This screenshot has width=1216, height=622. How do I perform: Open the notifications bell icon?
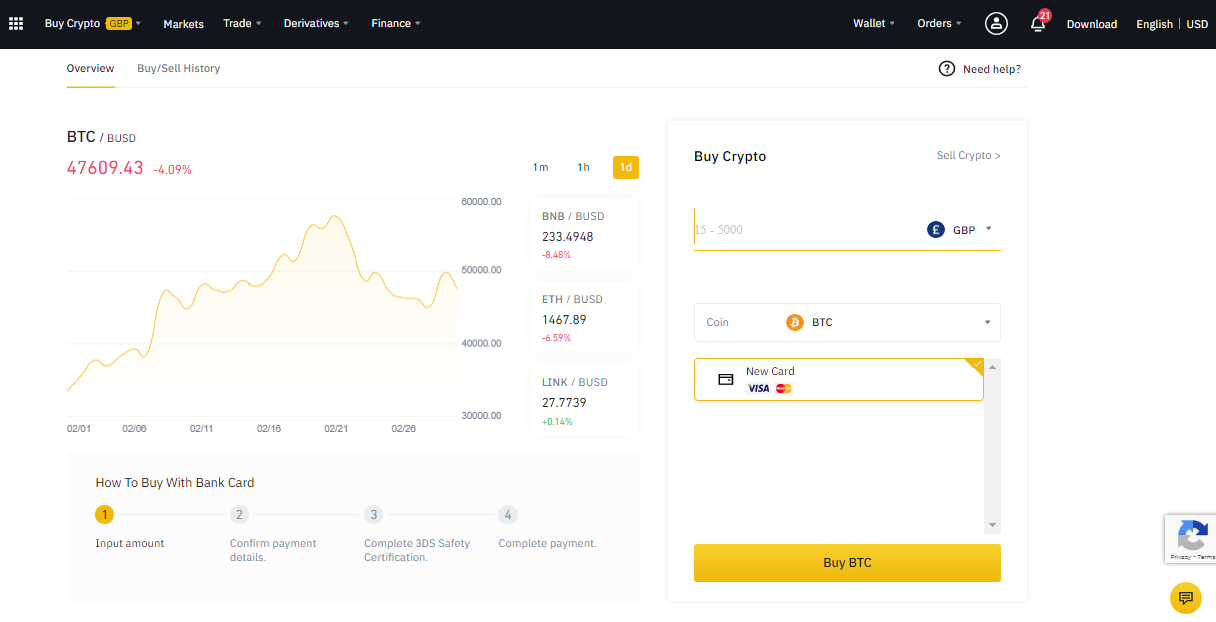tap(1038, 24)
